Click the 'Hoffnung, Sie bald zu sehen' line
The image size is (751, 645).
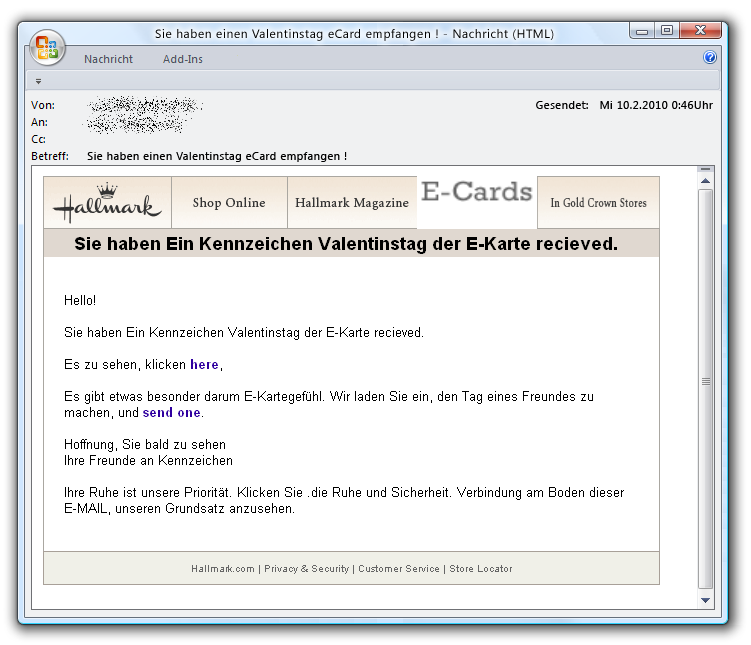coord(145,444)
